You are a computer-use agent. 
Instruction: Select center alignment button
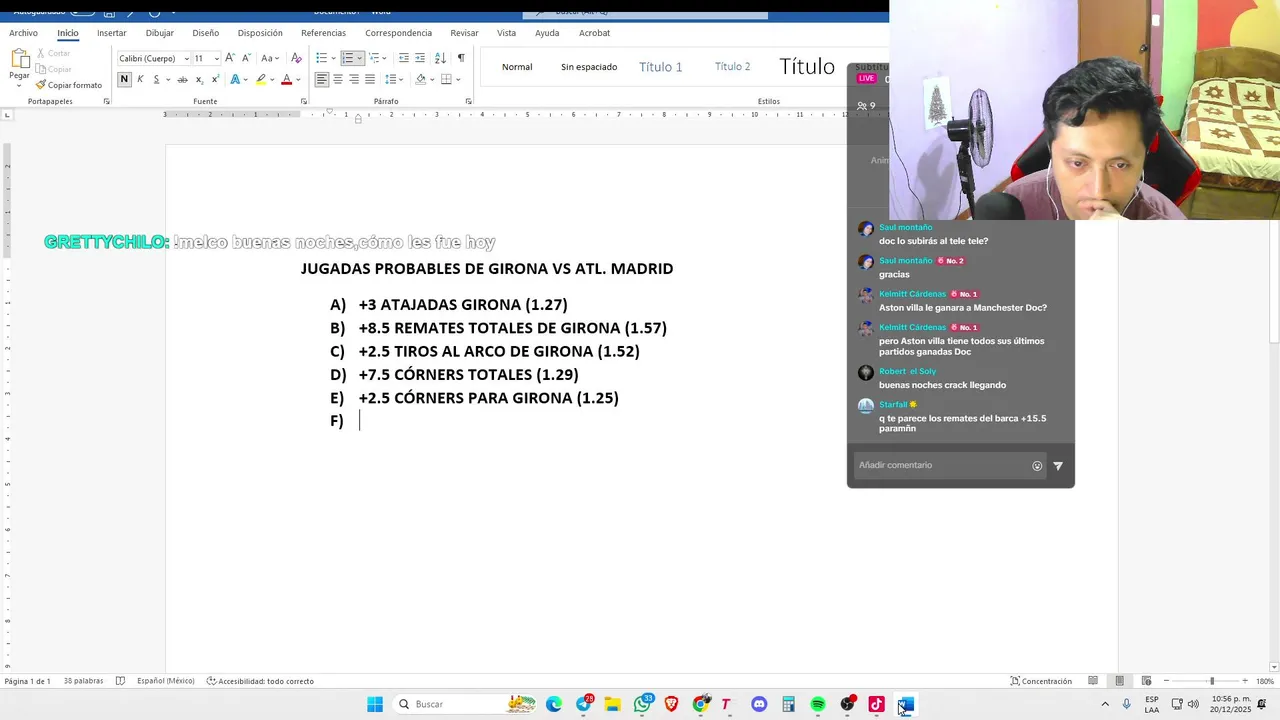click(338, 79)
